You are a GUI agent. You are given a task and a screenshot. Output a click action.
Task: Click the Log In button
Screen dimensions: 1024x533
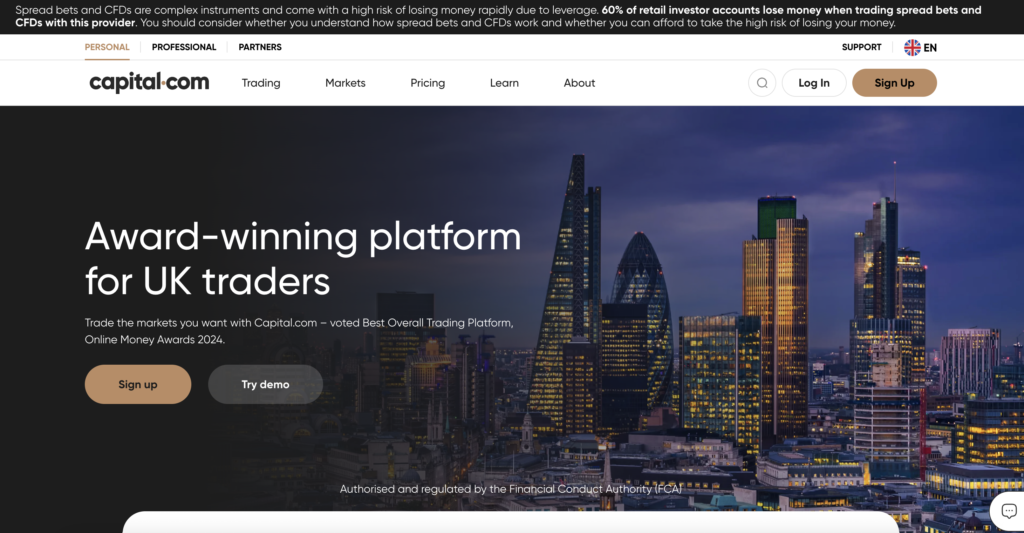coord(814,83)
